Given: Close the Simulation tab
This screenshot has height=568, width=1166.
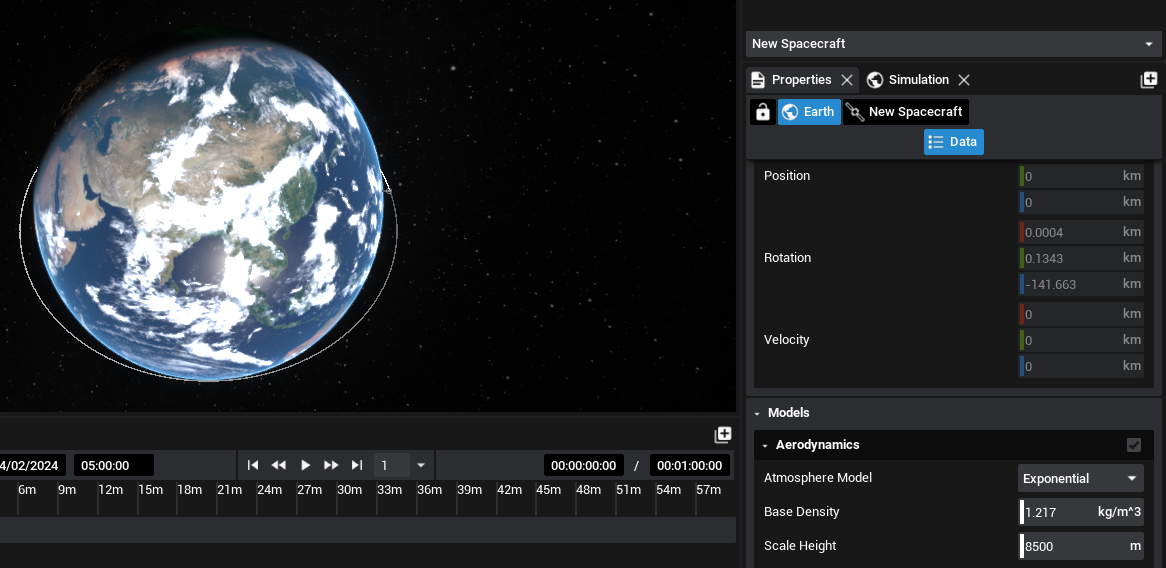Looking at the screenshot, I should [x=964, y=80].
